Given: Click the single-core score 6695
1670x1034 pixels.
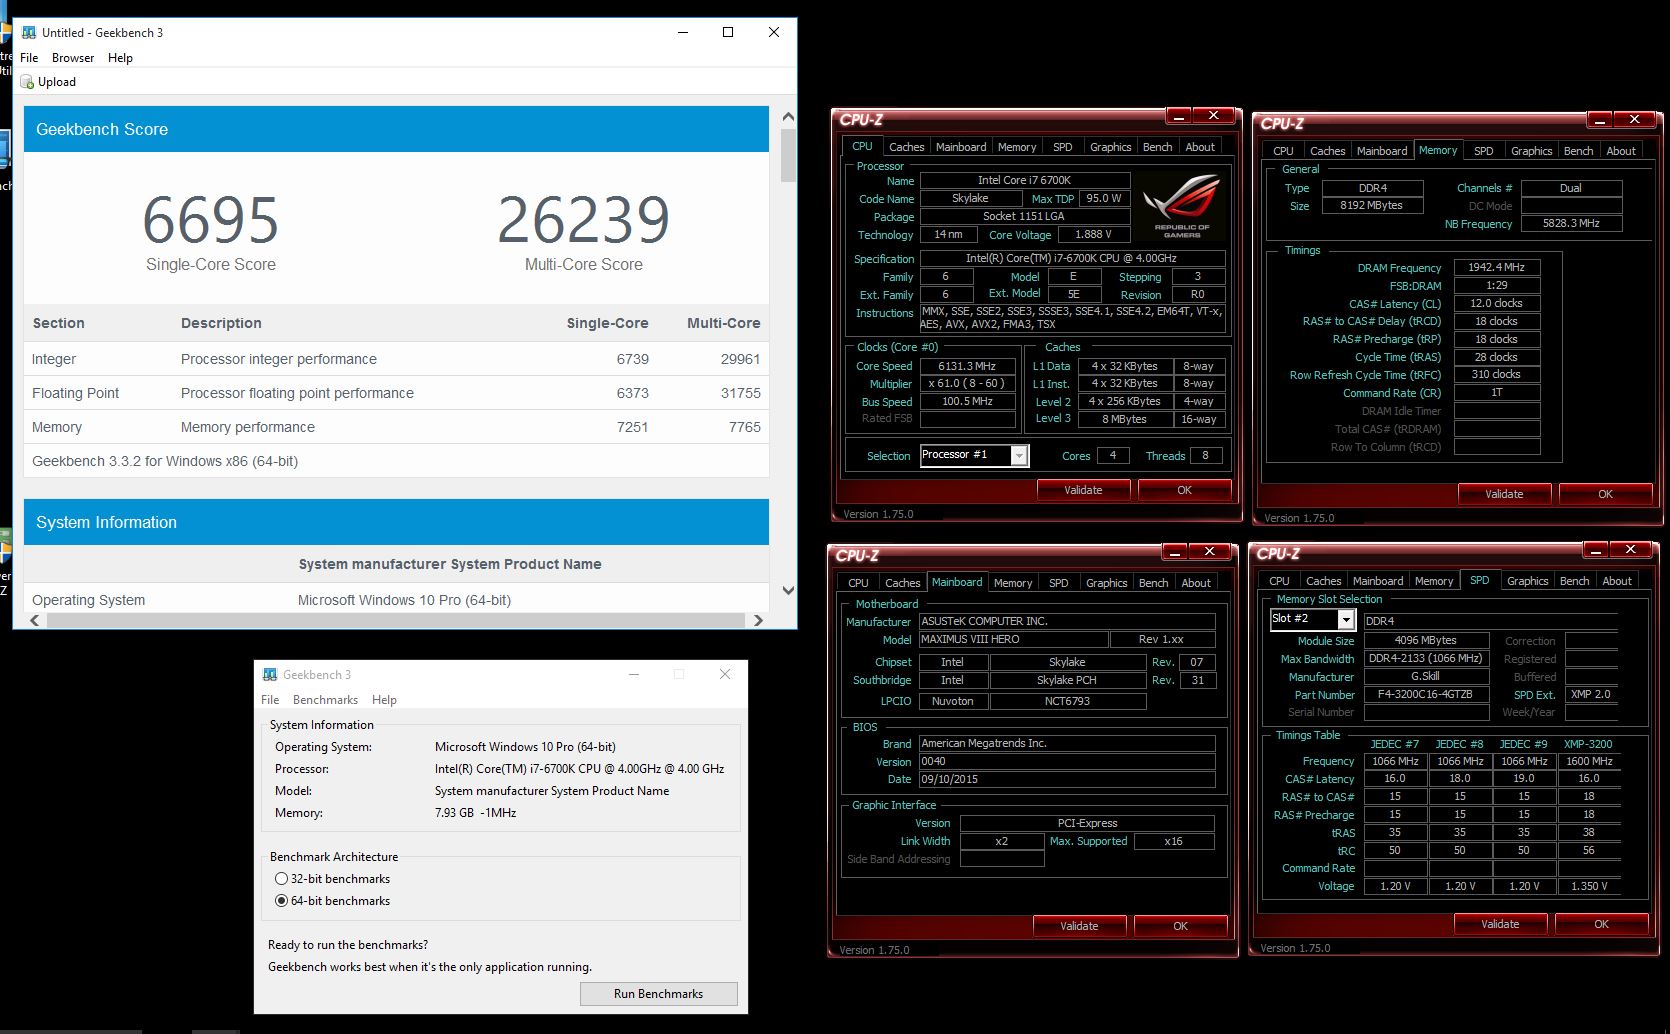Looking at the screenshot, I should pos(210,220).
